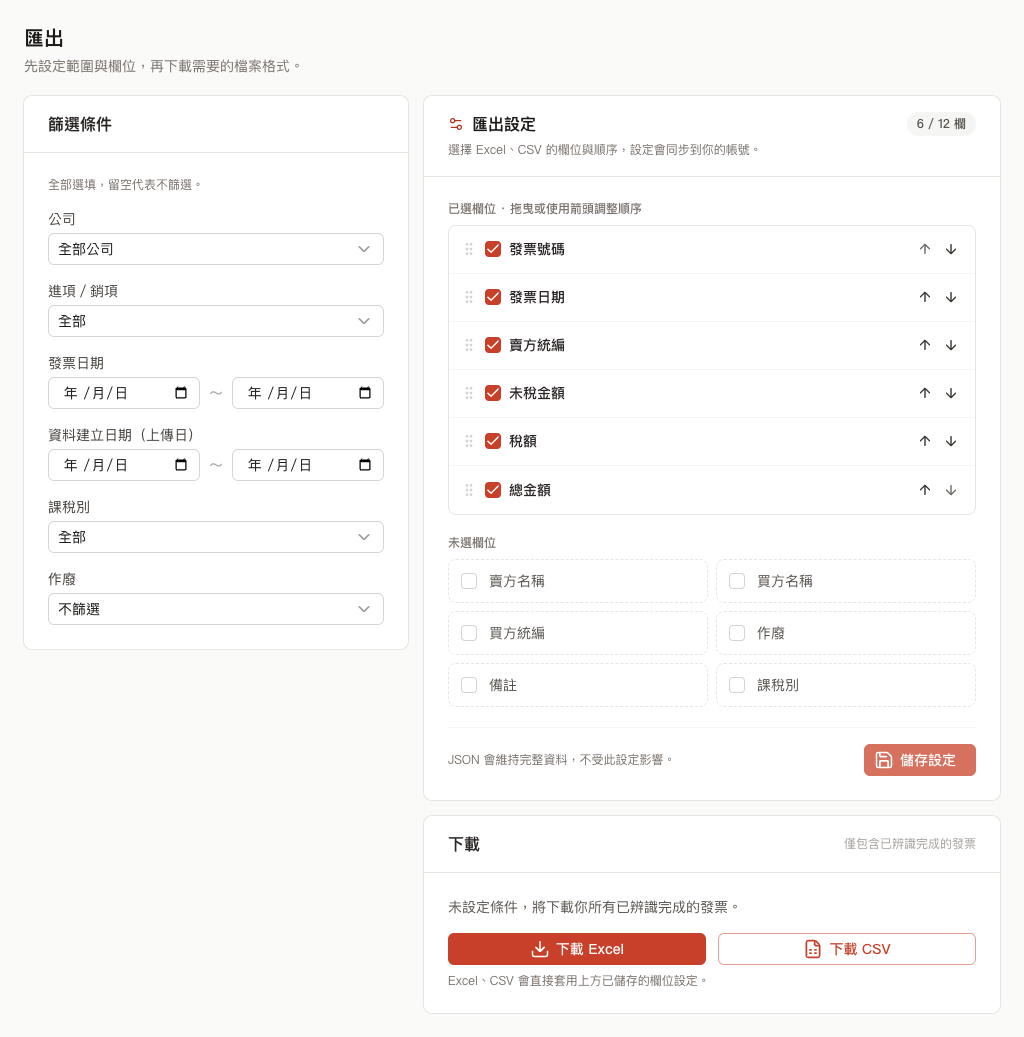Check the 買方統編 unselected column
The image size is (1024, 1037).
pyautogui.click(x=469, y=633)
